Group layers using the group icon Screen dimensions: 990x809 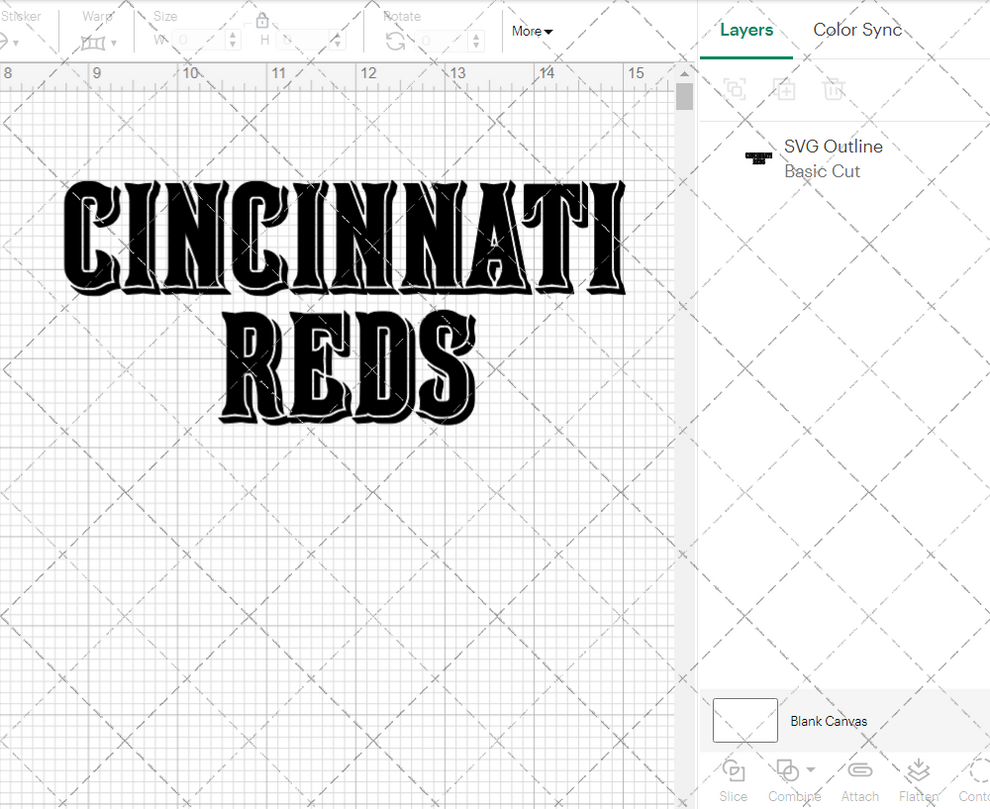pyautogui.click(x=734, y=89)
